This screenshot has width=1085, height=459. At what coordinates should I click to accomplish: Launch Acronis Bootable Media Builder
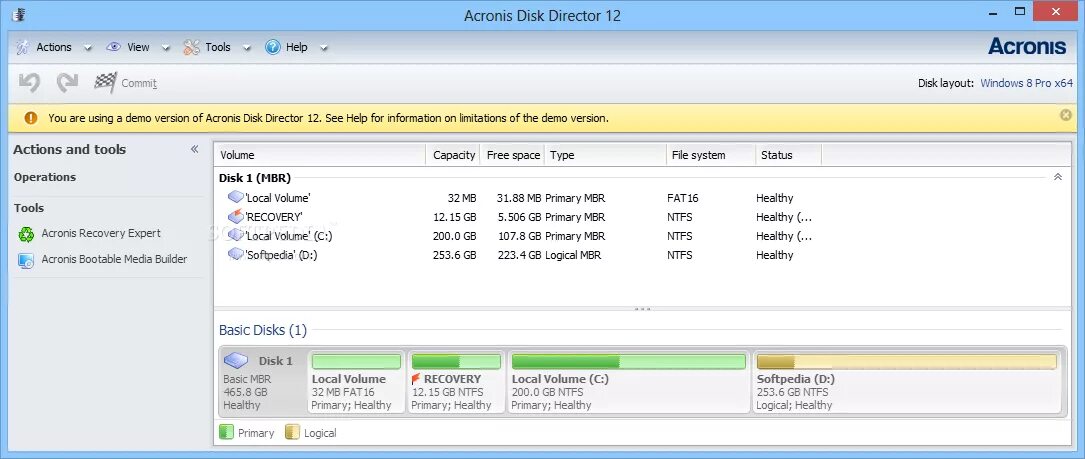point(102,260)
